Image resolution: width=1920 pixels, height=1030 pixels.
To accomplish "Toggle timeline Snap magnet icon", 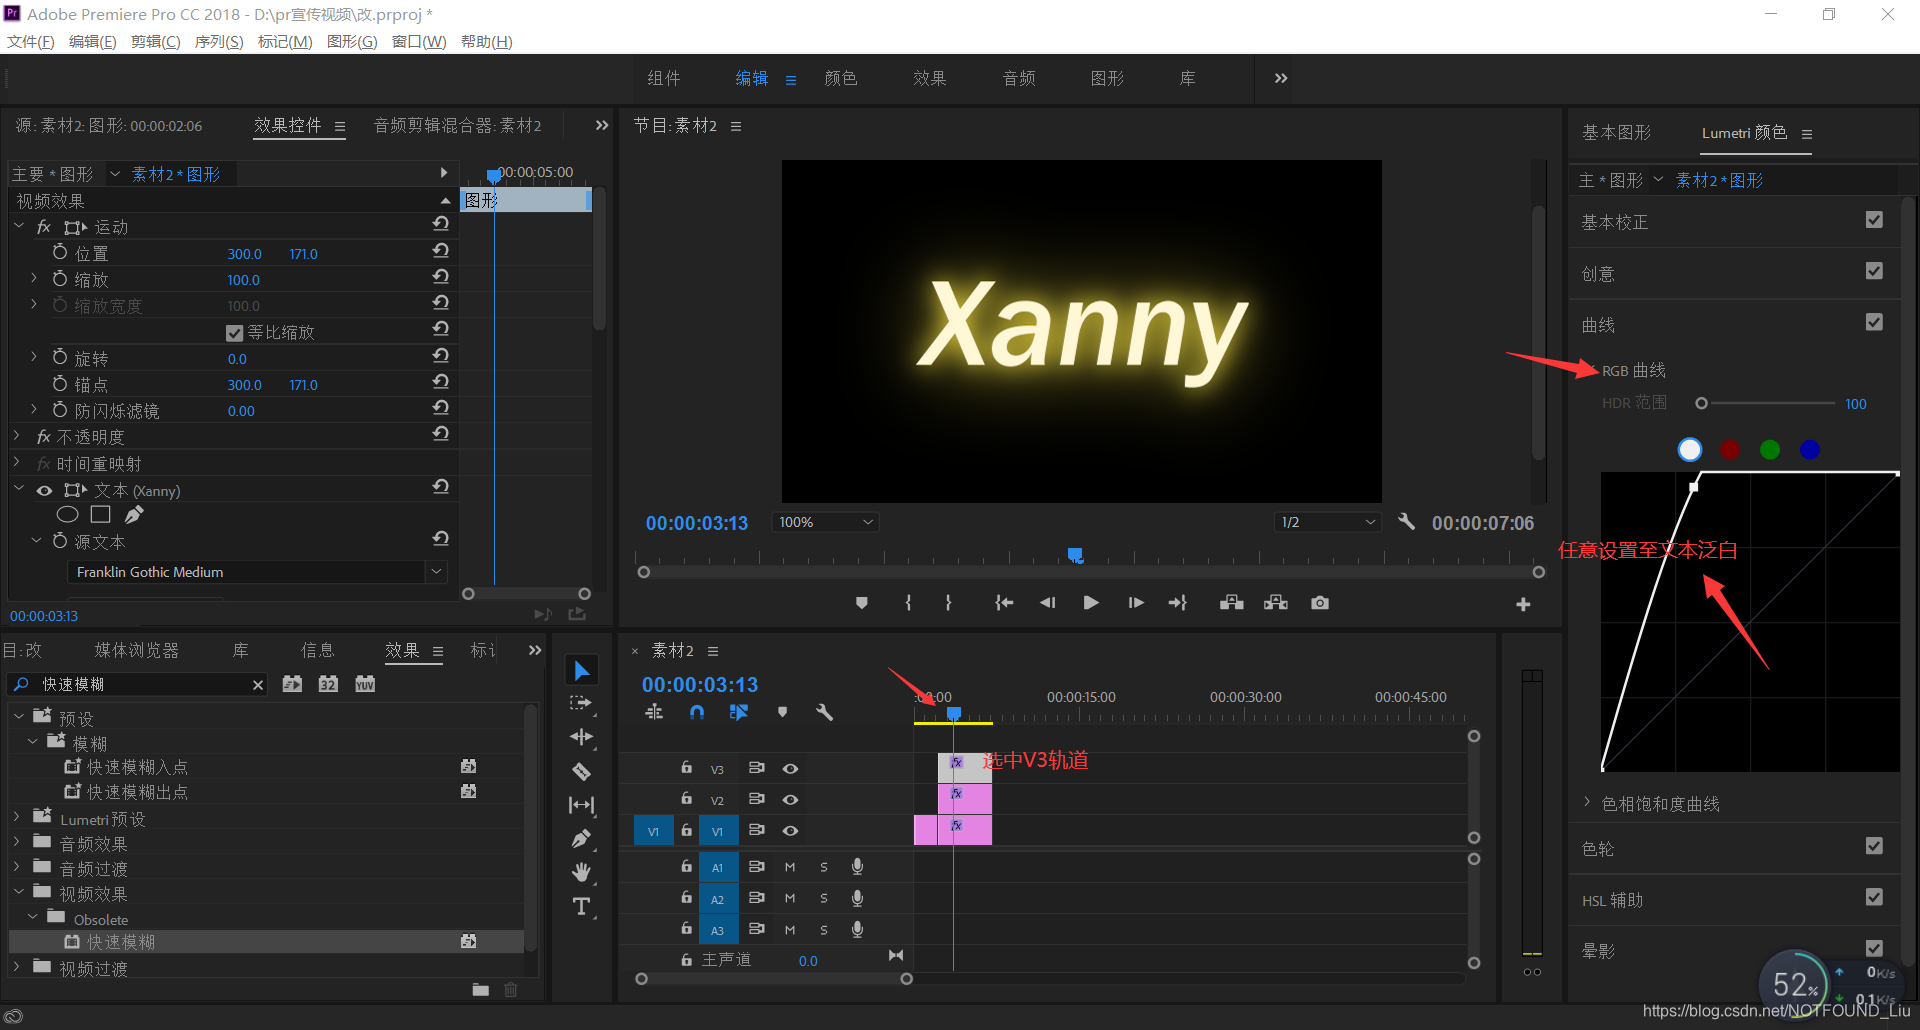I will 697,712.
